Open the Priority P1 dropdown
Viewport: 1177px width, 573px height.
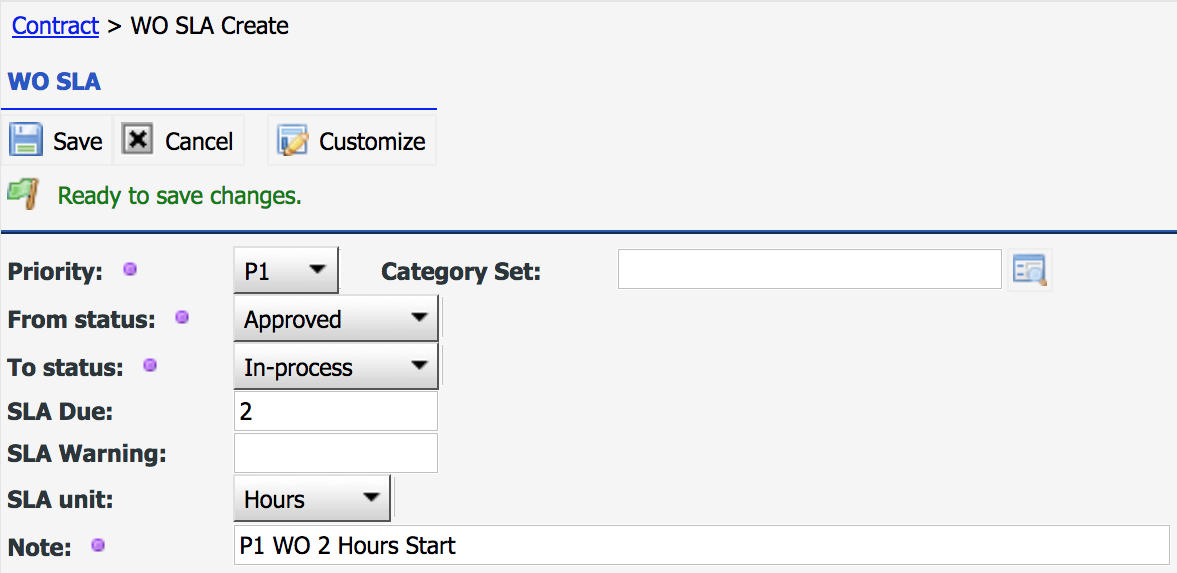click(x=286, y=270)
